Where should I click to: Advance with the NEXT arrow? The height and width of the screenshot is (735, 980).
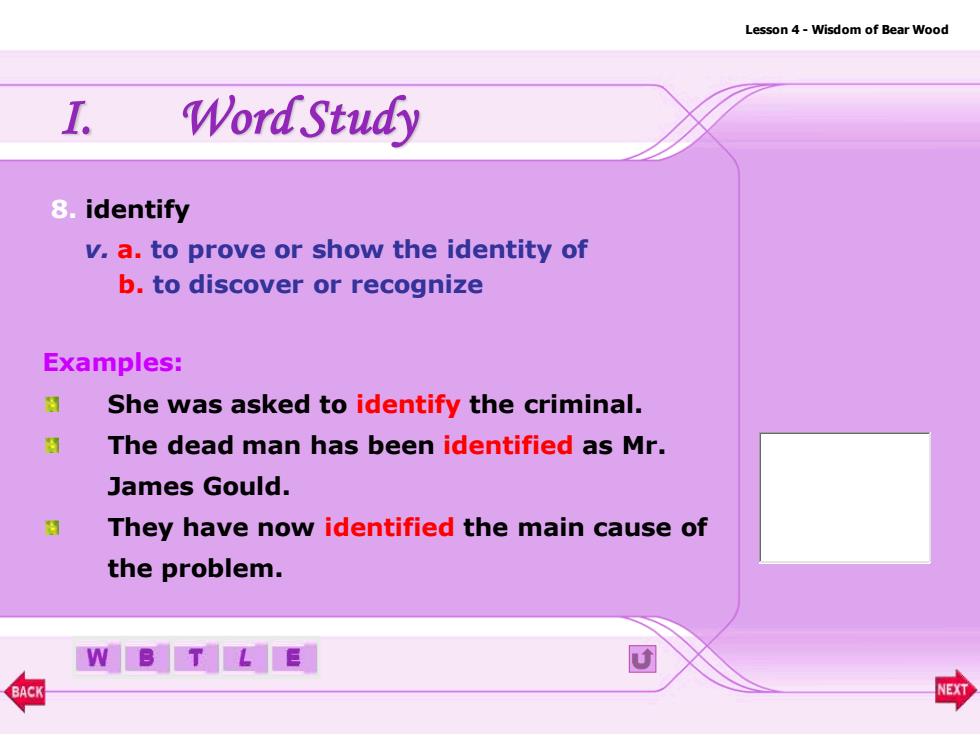pos(955,689)
